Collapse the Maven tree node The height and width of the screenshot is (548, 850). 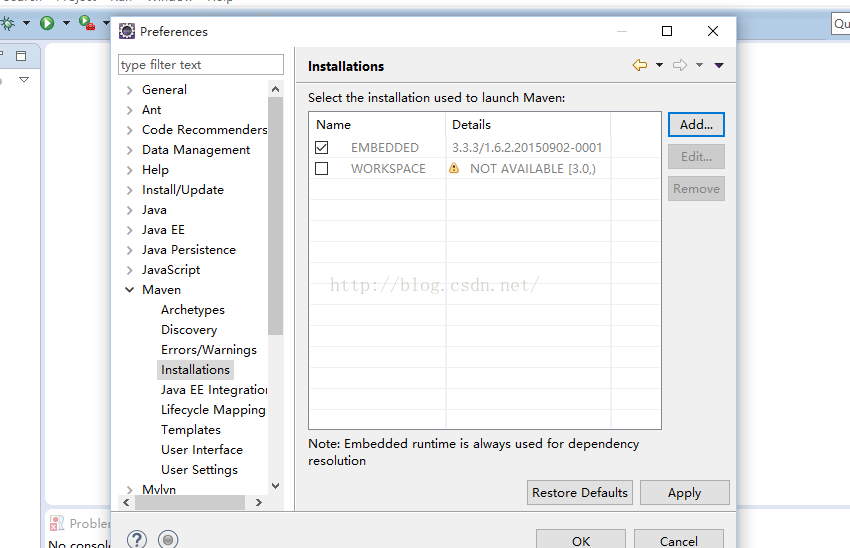coord(130,290)
